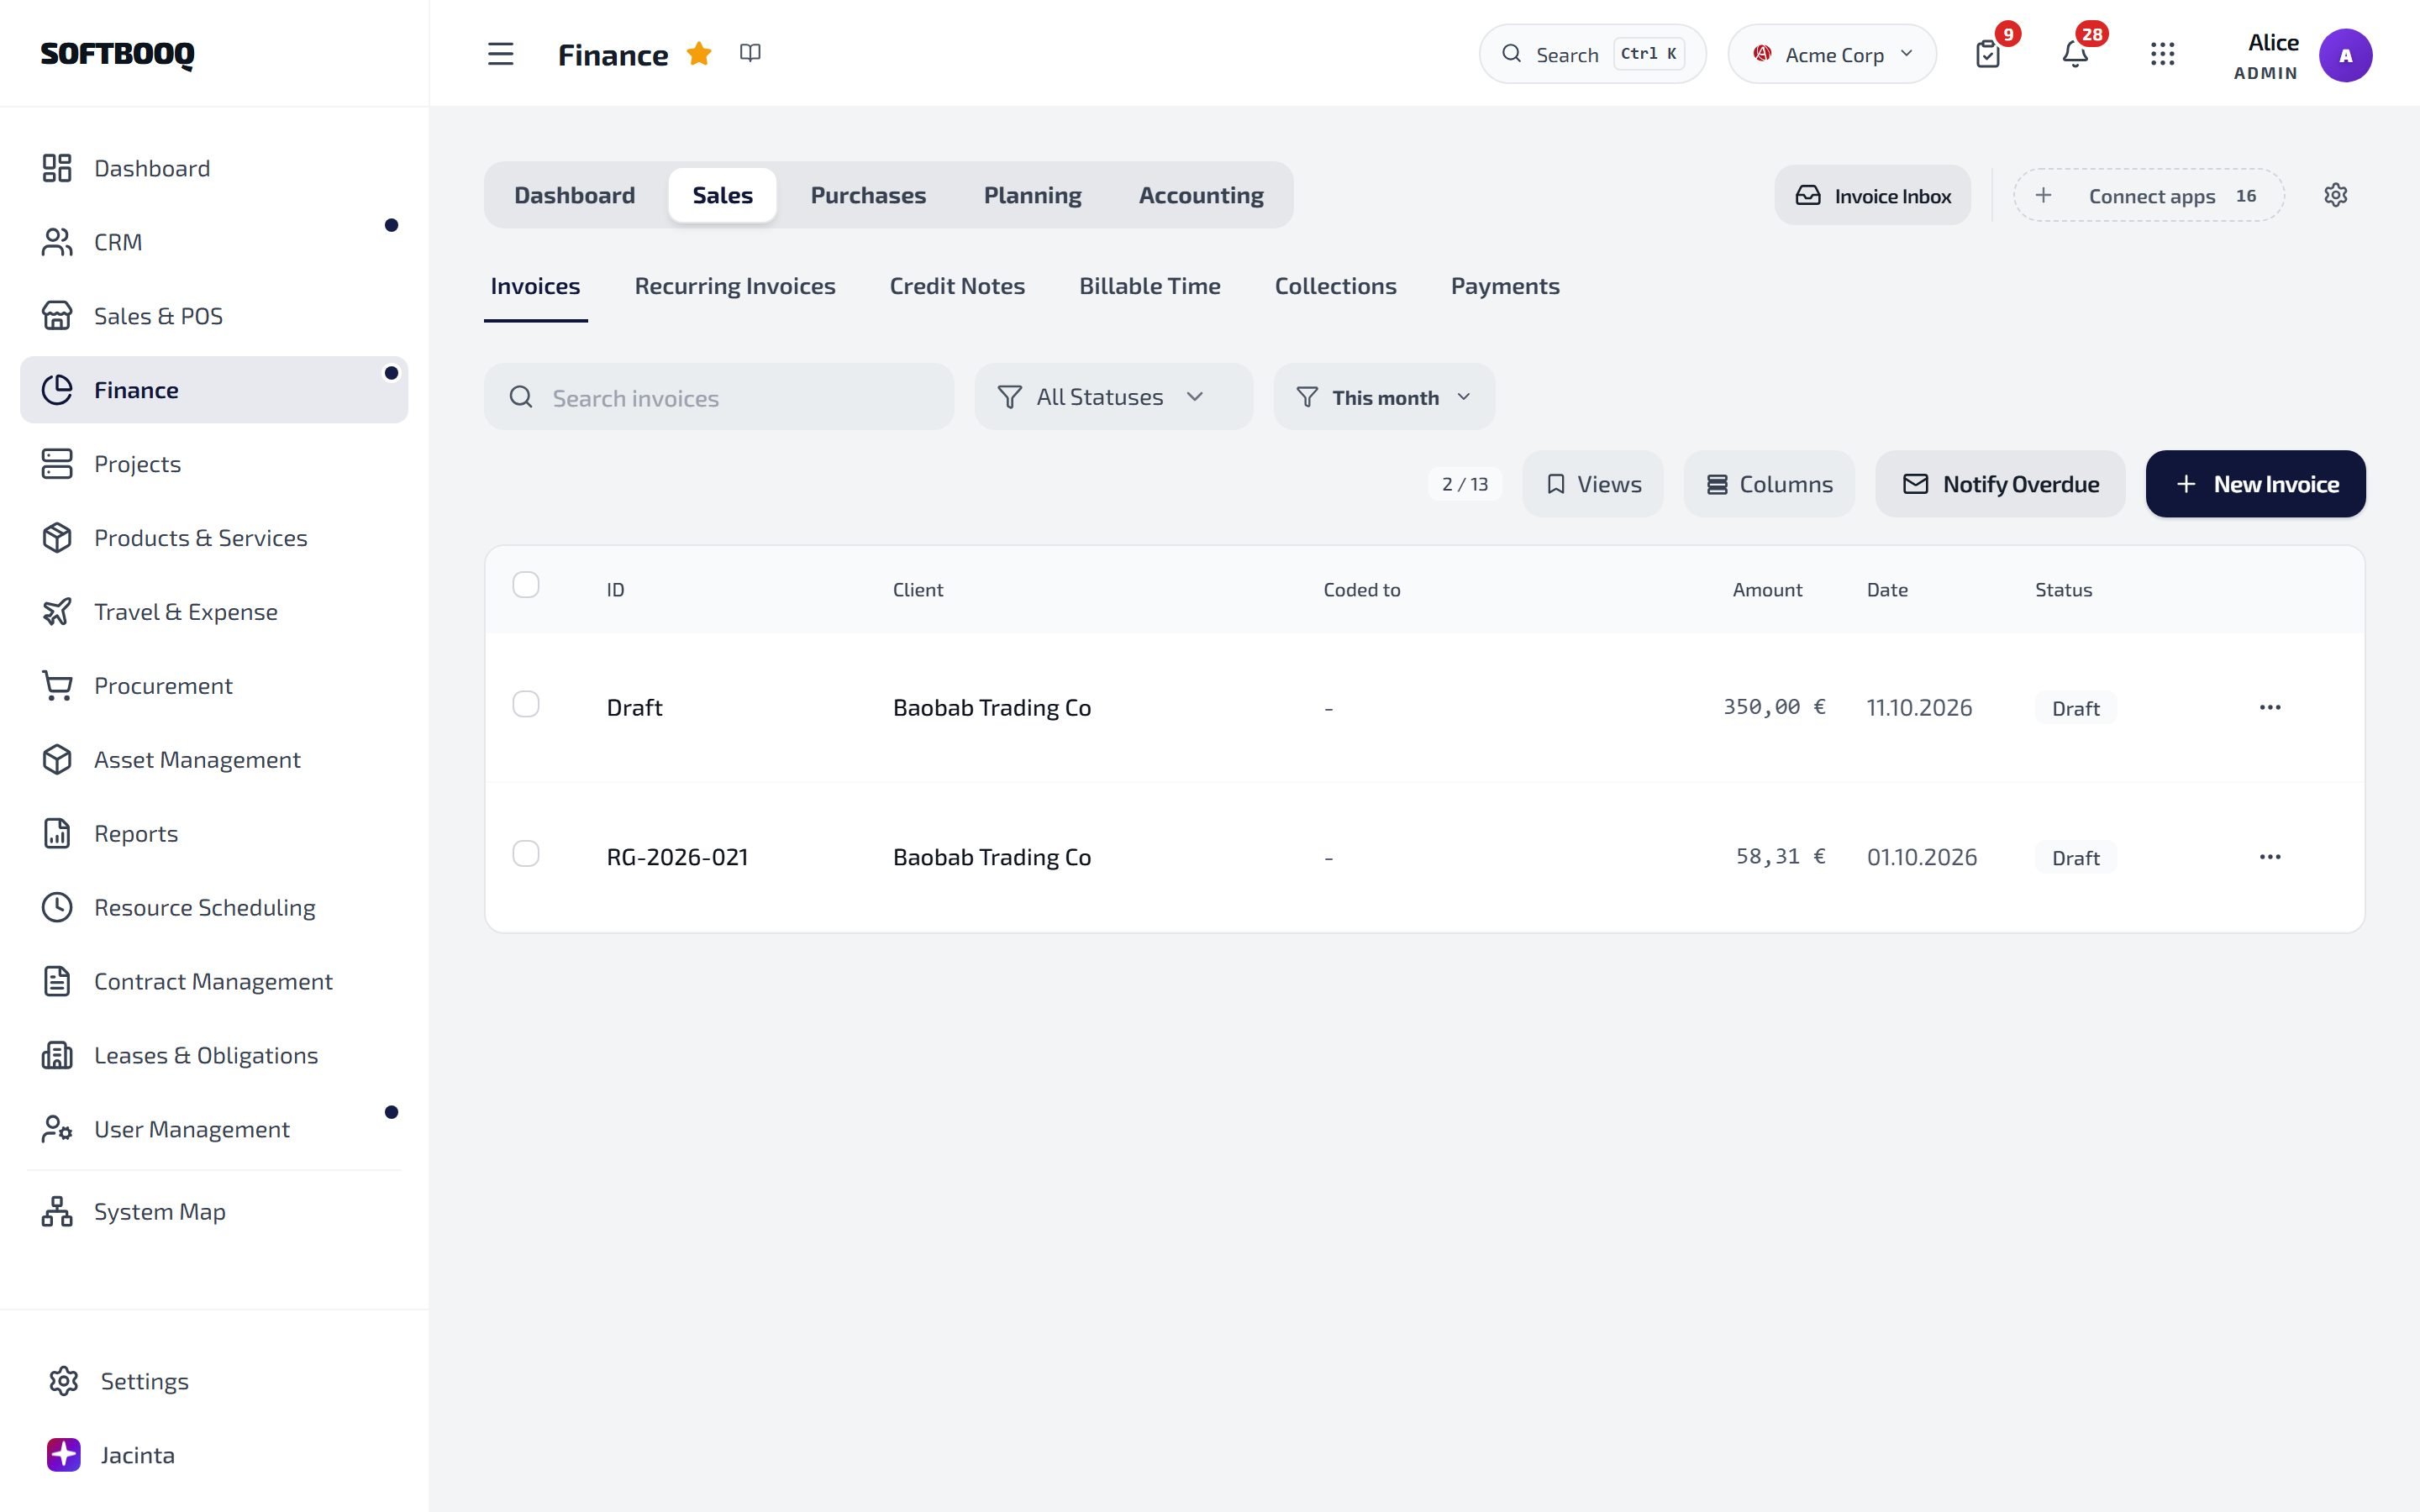
Task: Click Notify Overdue
Action: pos(2000,484)
